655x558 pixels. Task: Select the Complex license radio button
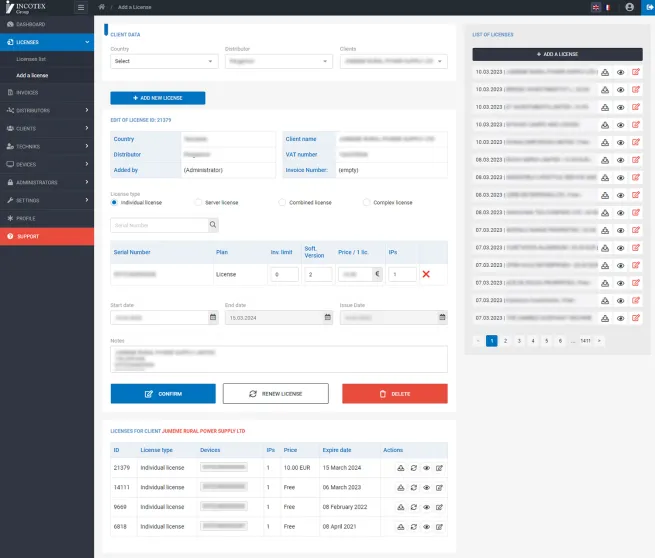click(x=366, y=203)
